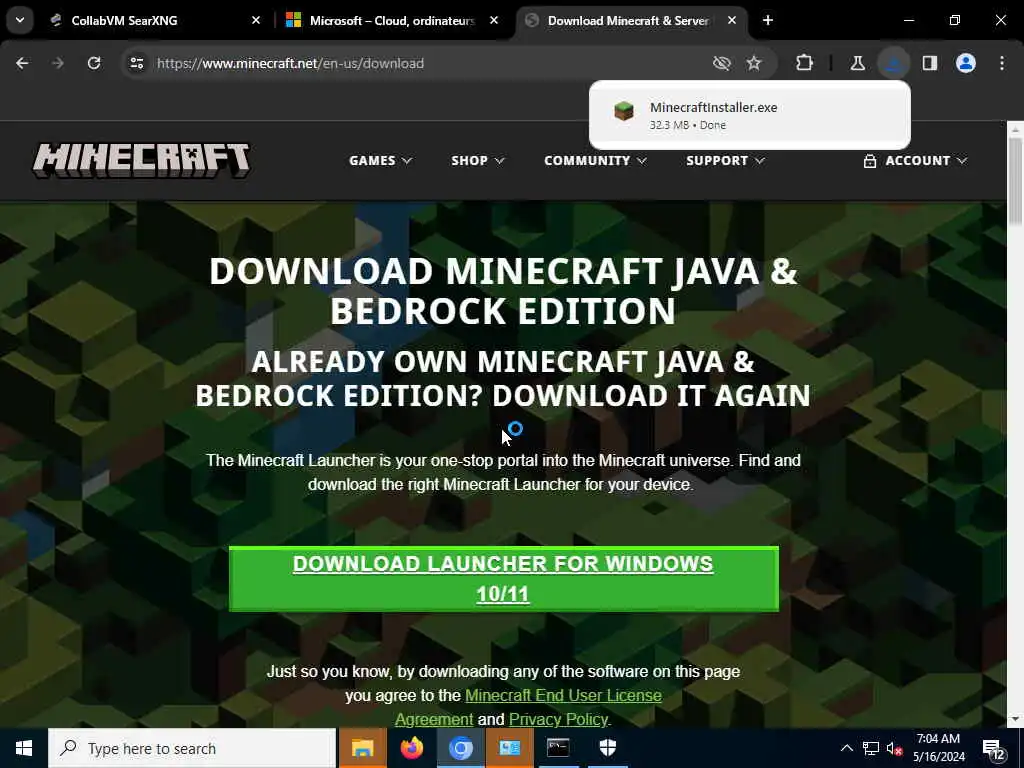Expand the Support menu
The image size is (1024, 768).
click(x=725, y=161)
